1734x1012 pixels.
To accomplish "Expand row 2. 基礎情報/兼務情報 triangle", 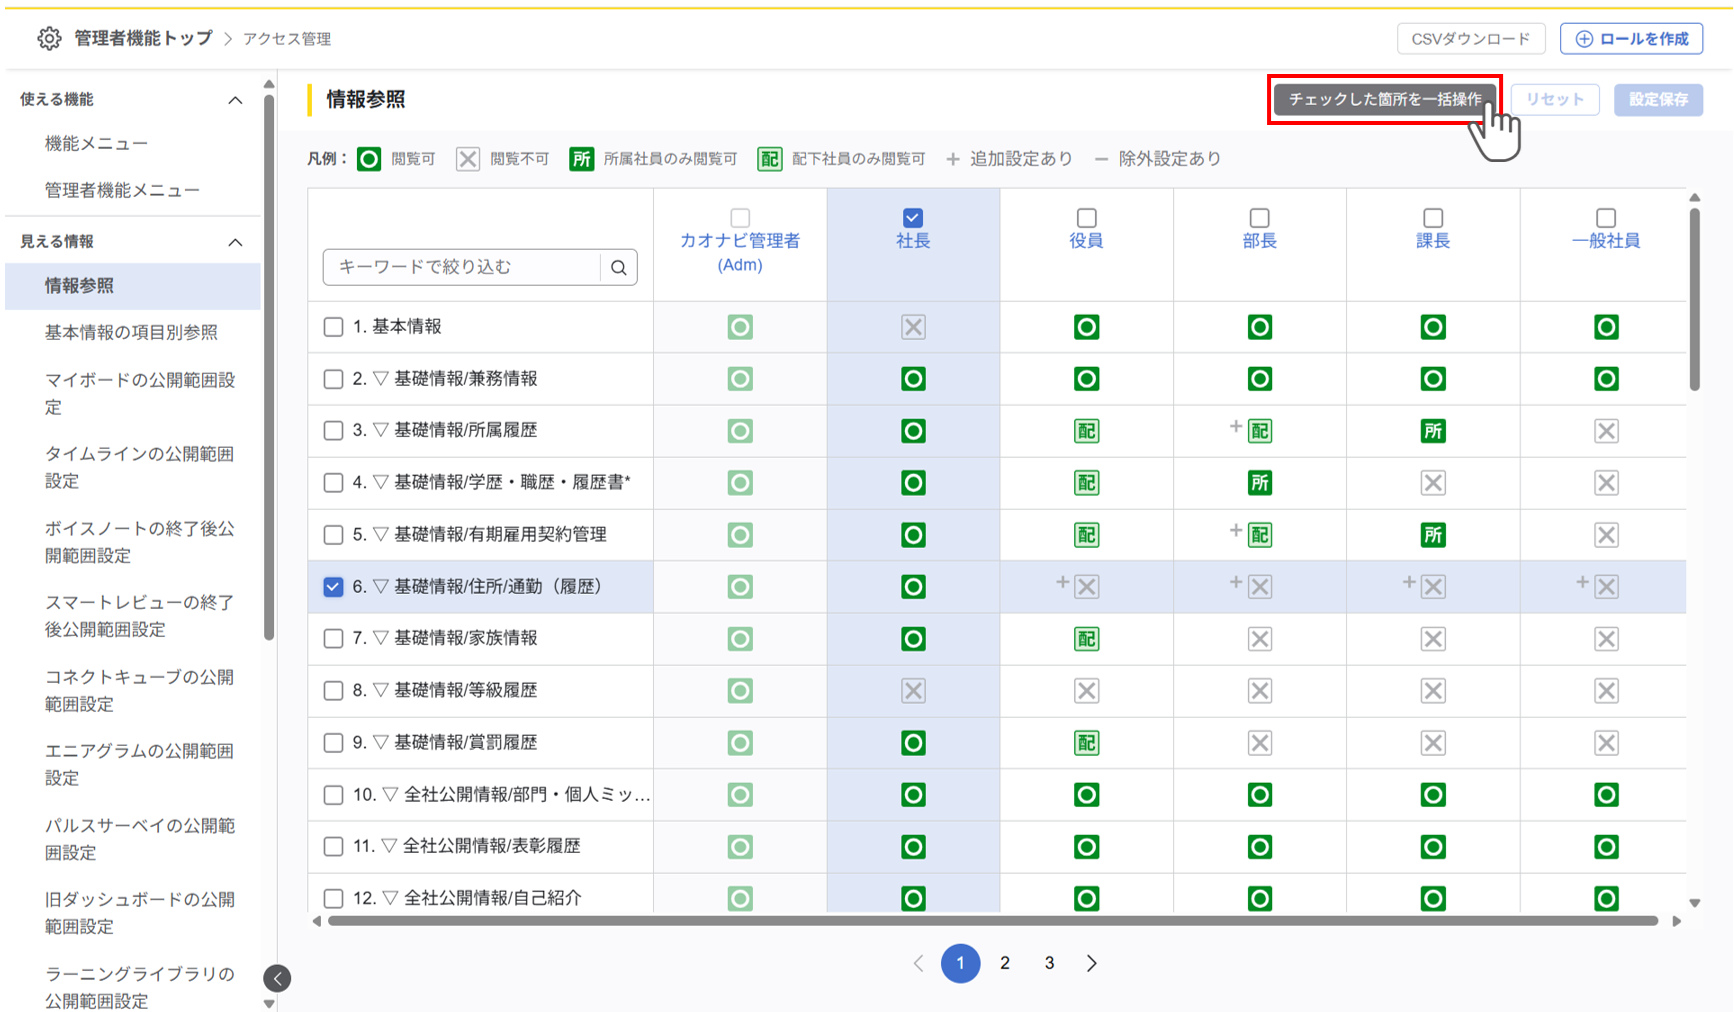I will coord(381,378).
